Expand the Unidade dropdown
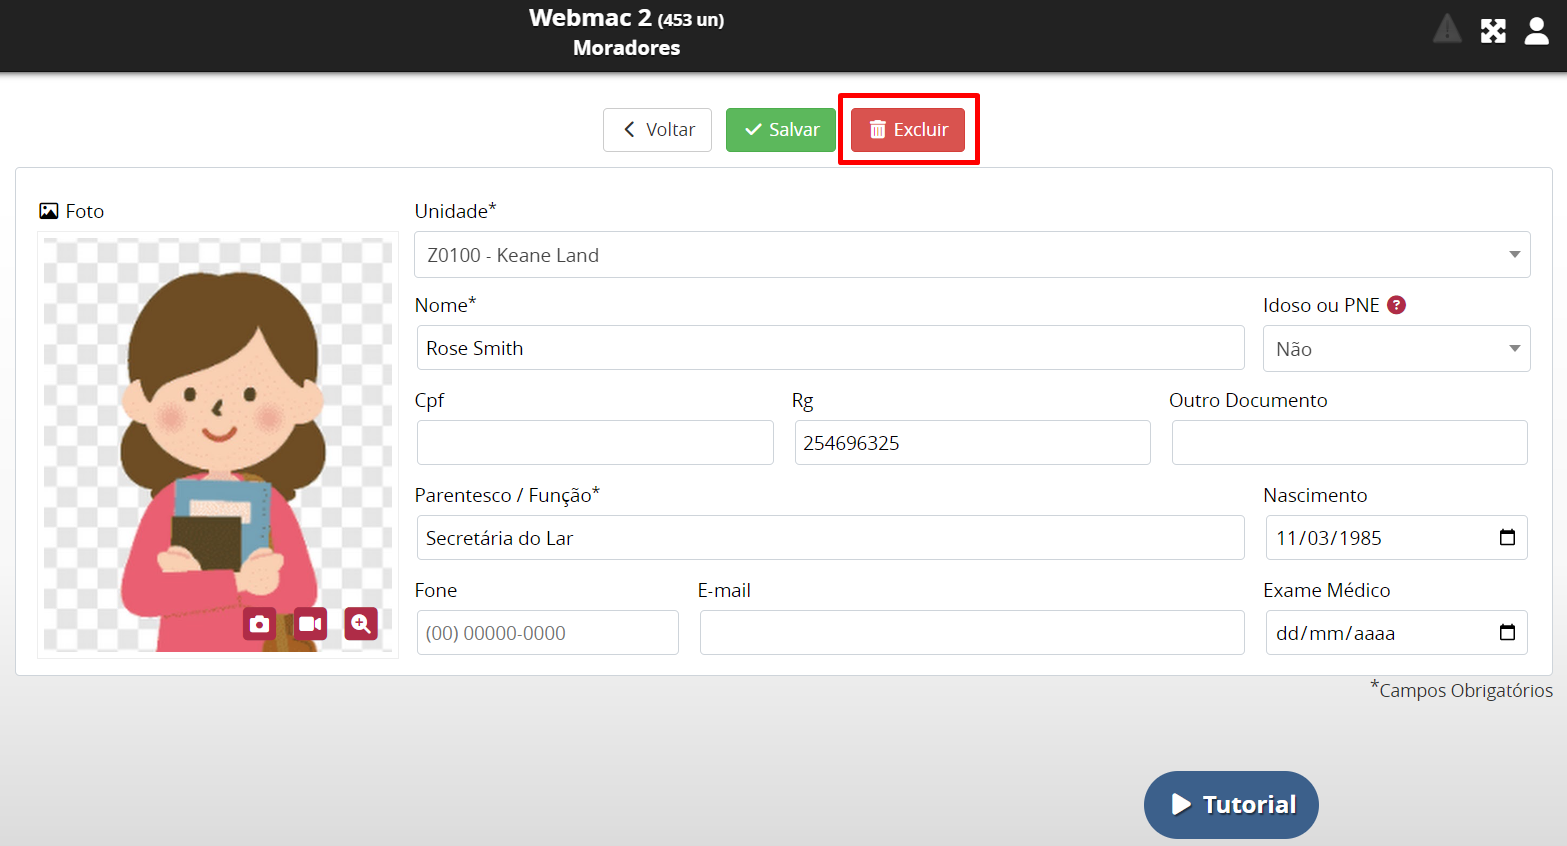The height and width of the screenshot is (846, 1567). pos(971,255)
